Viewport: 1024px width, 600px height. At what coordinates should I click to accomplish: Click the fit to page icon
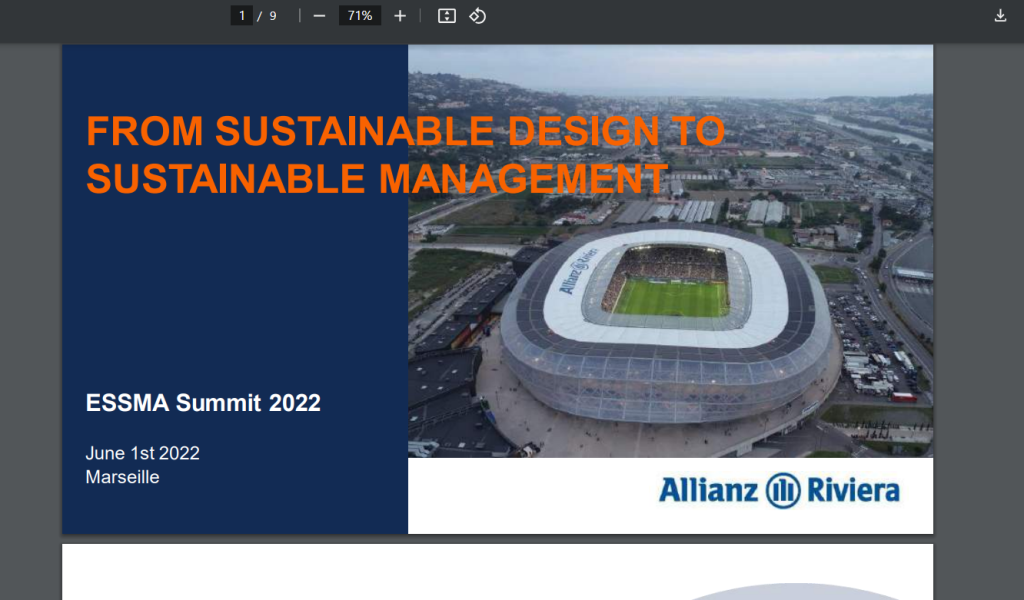[447, 16]
